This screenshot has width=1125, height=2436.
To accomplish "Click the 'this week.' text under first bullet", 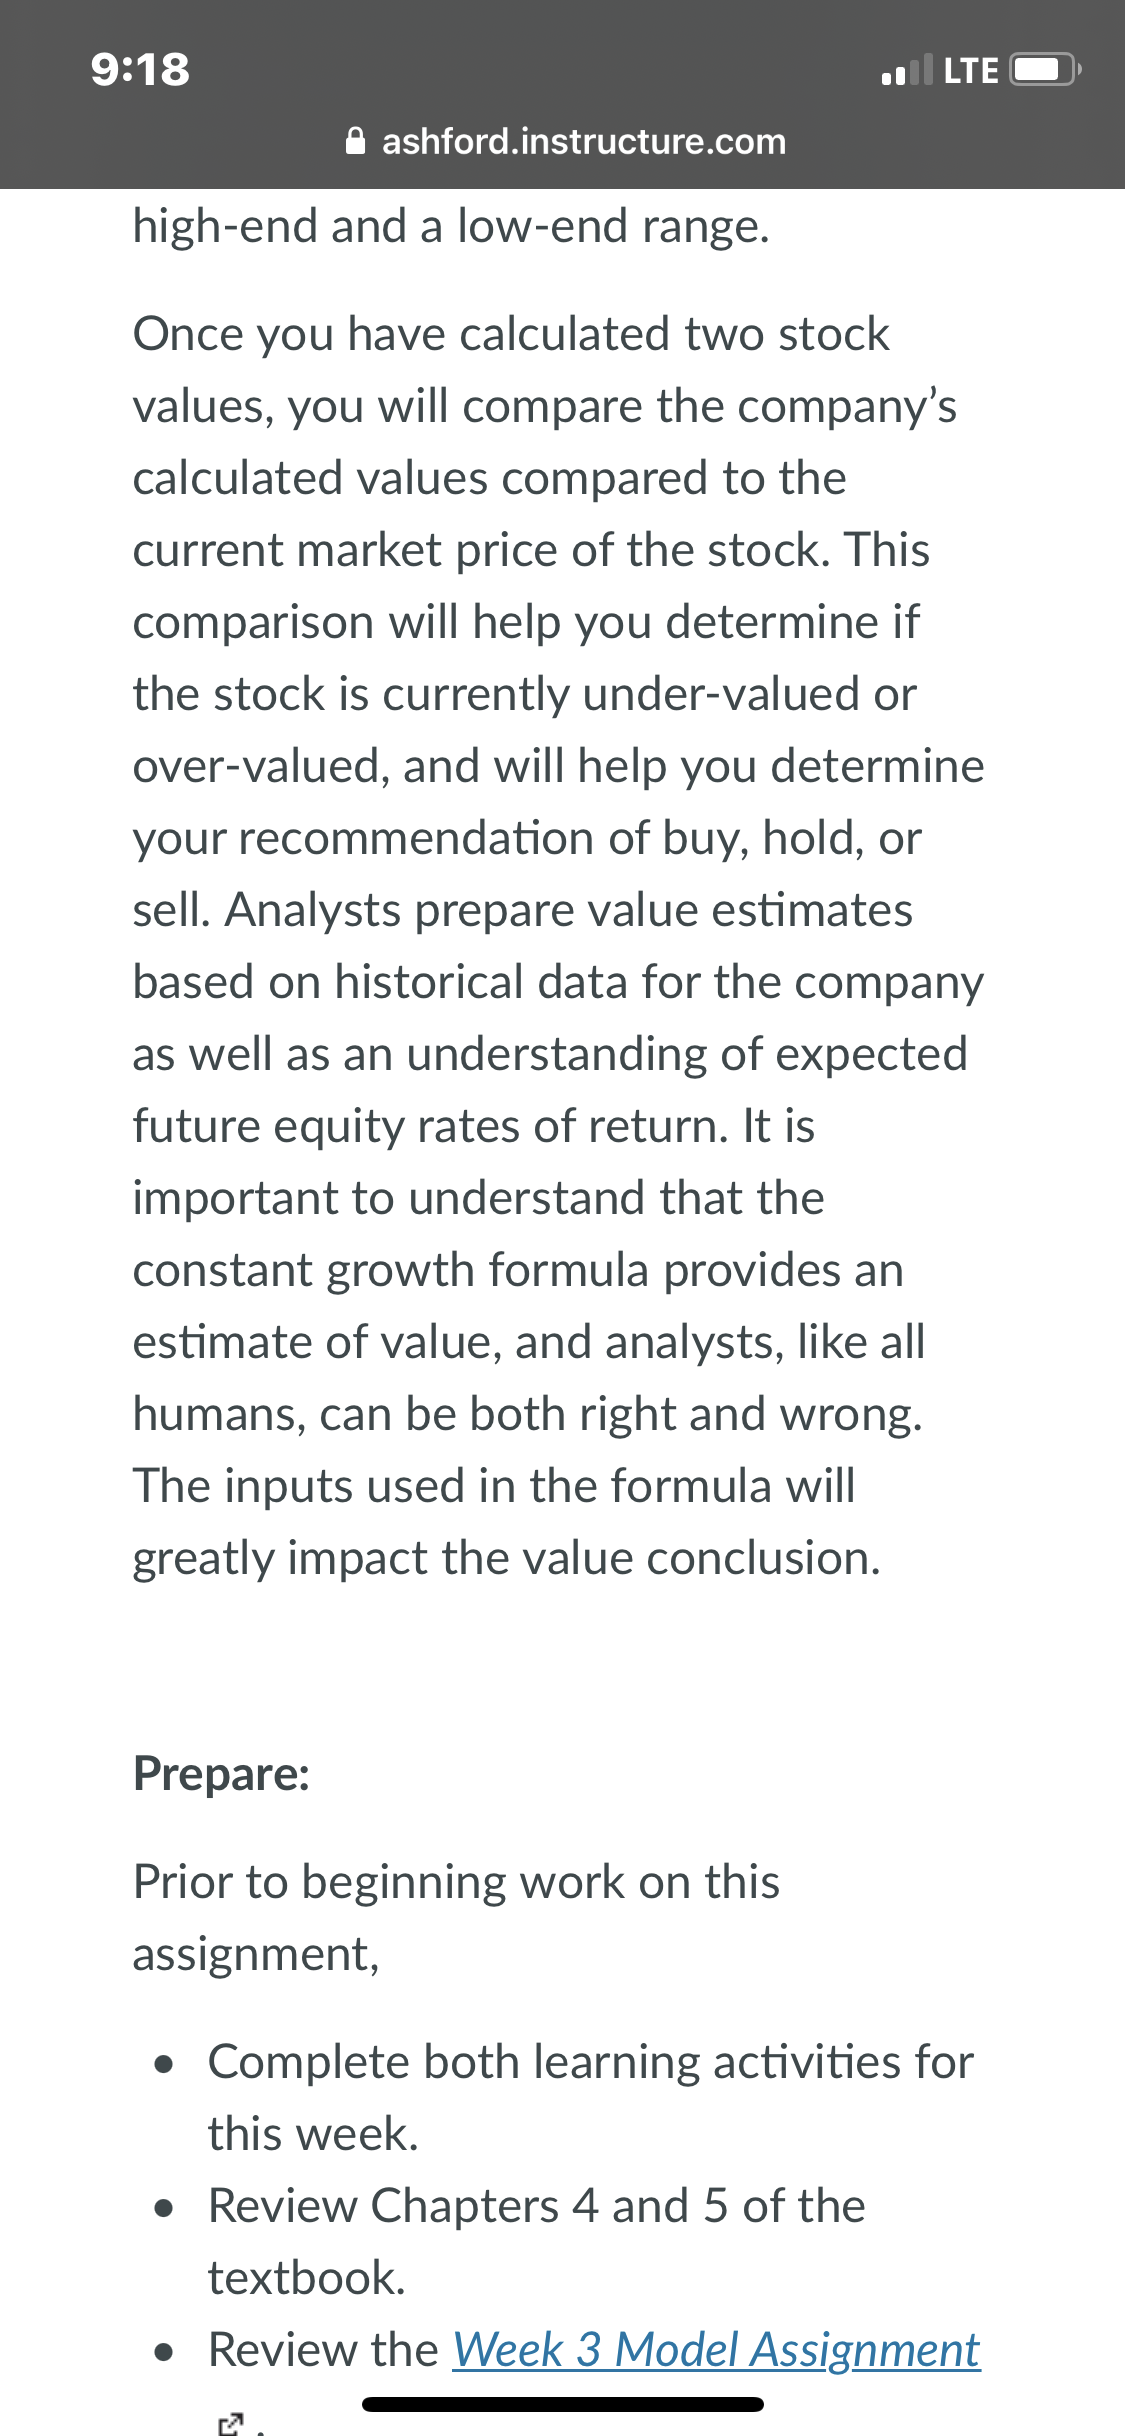I will pyautogui.click(x=313, y=2134).
